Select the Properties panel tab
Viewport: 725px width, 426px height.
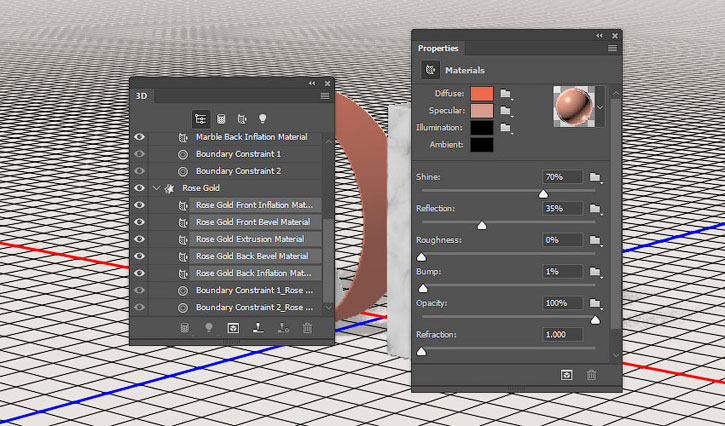tap(438, 48)
